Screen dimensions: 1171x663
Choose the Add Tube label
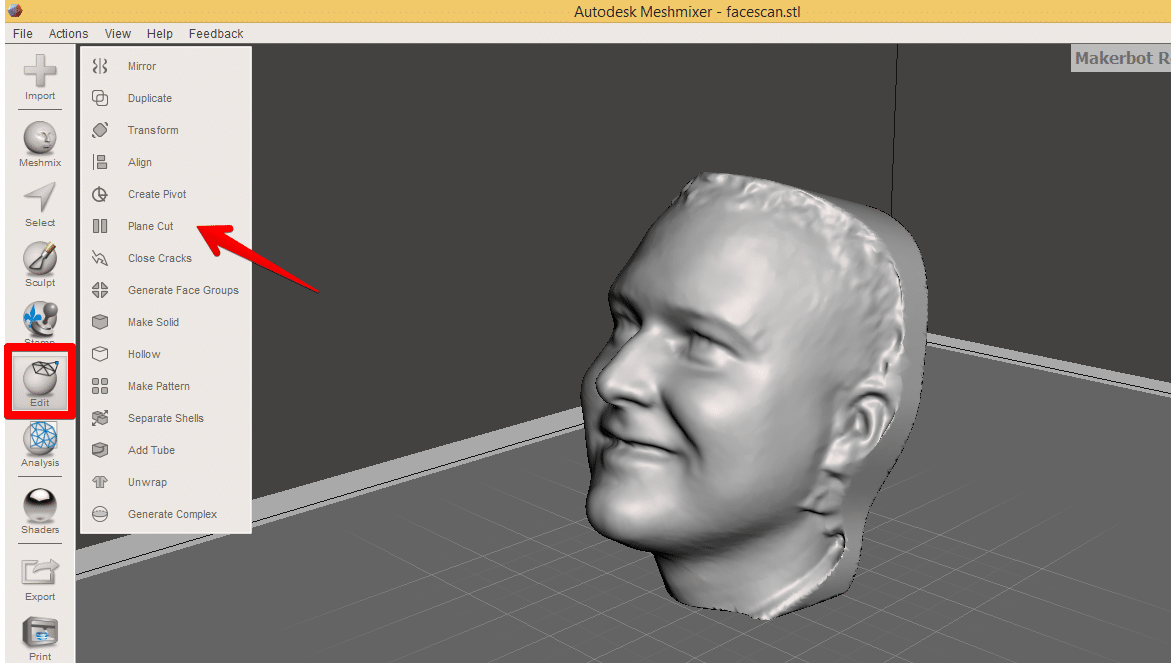coord(151,450)
